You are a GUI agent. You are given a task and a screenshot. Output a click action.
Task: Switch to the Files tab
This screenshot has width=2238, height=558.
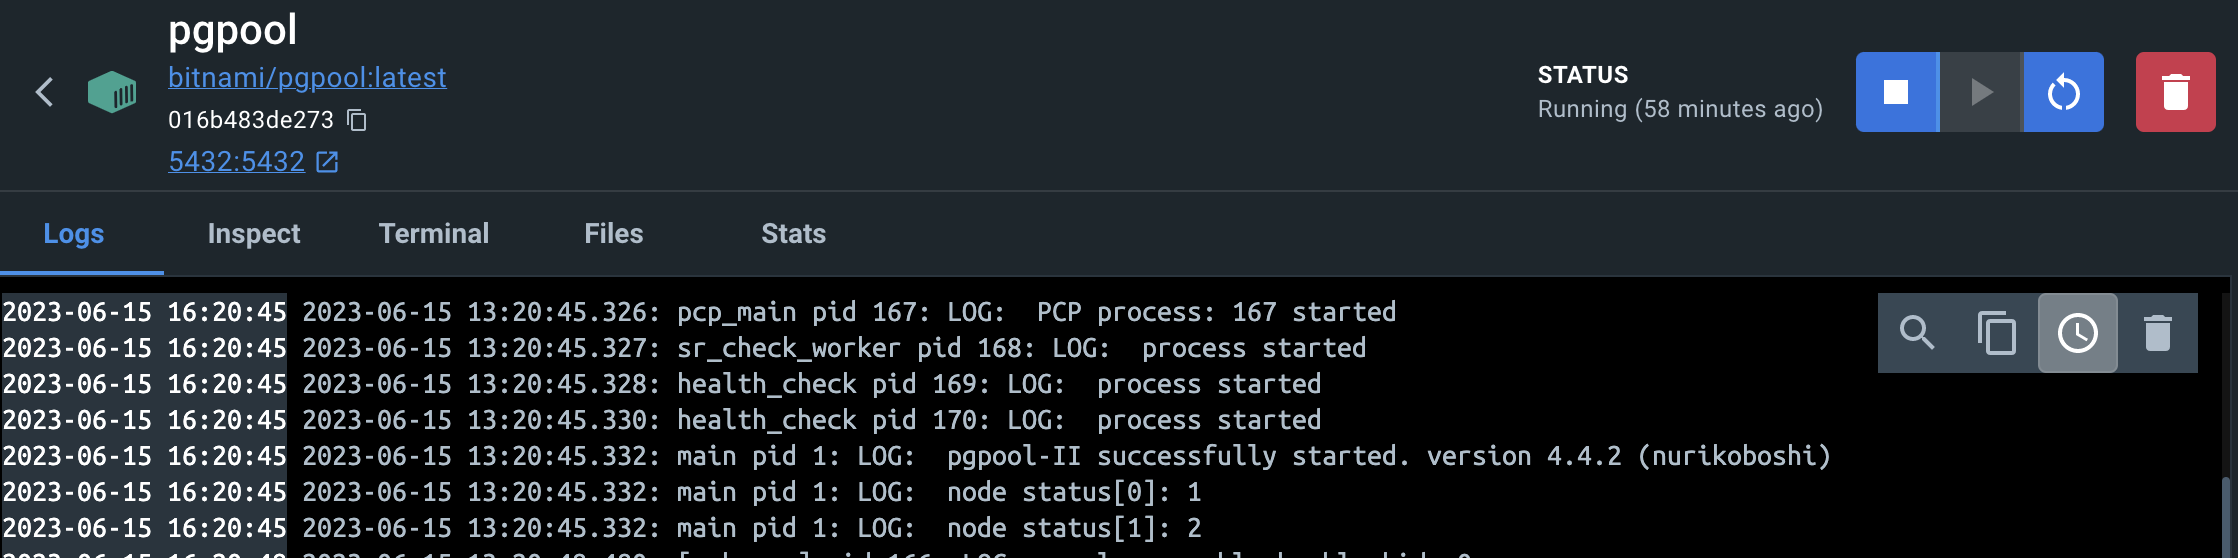pyautogui.click(x=614, y=234)
